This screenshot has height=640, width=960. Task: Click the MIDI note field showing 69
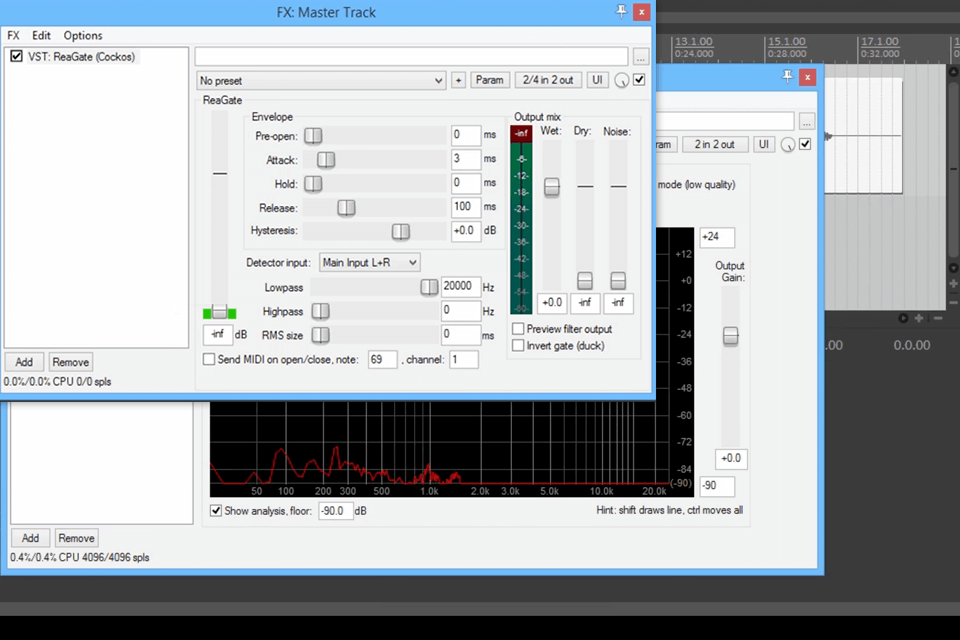click(x=382, y=360)
